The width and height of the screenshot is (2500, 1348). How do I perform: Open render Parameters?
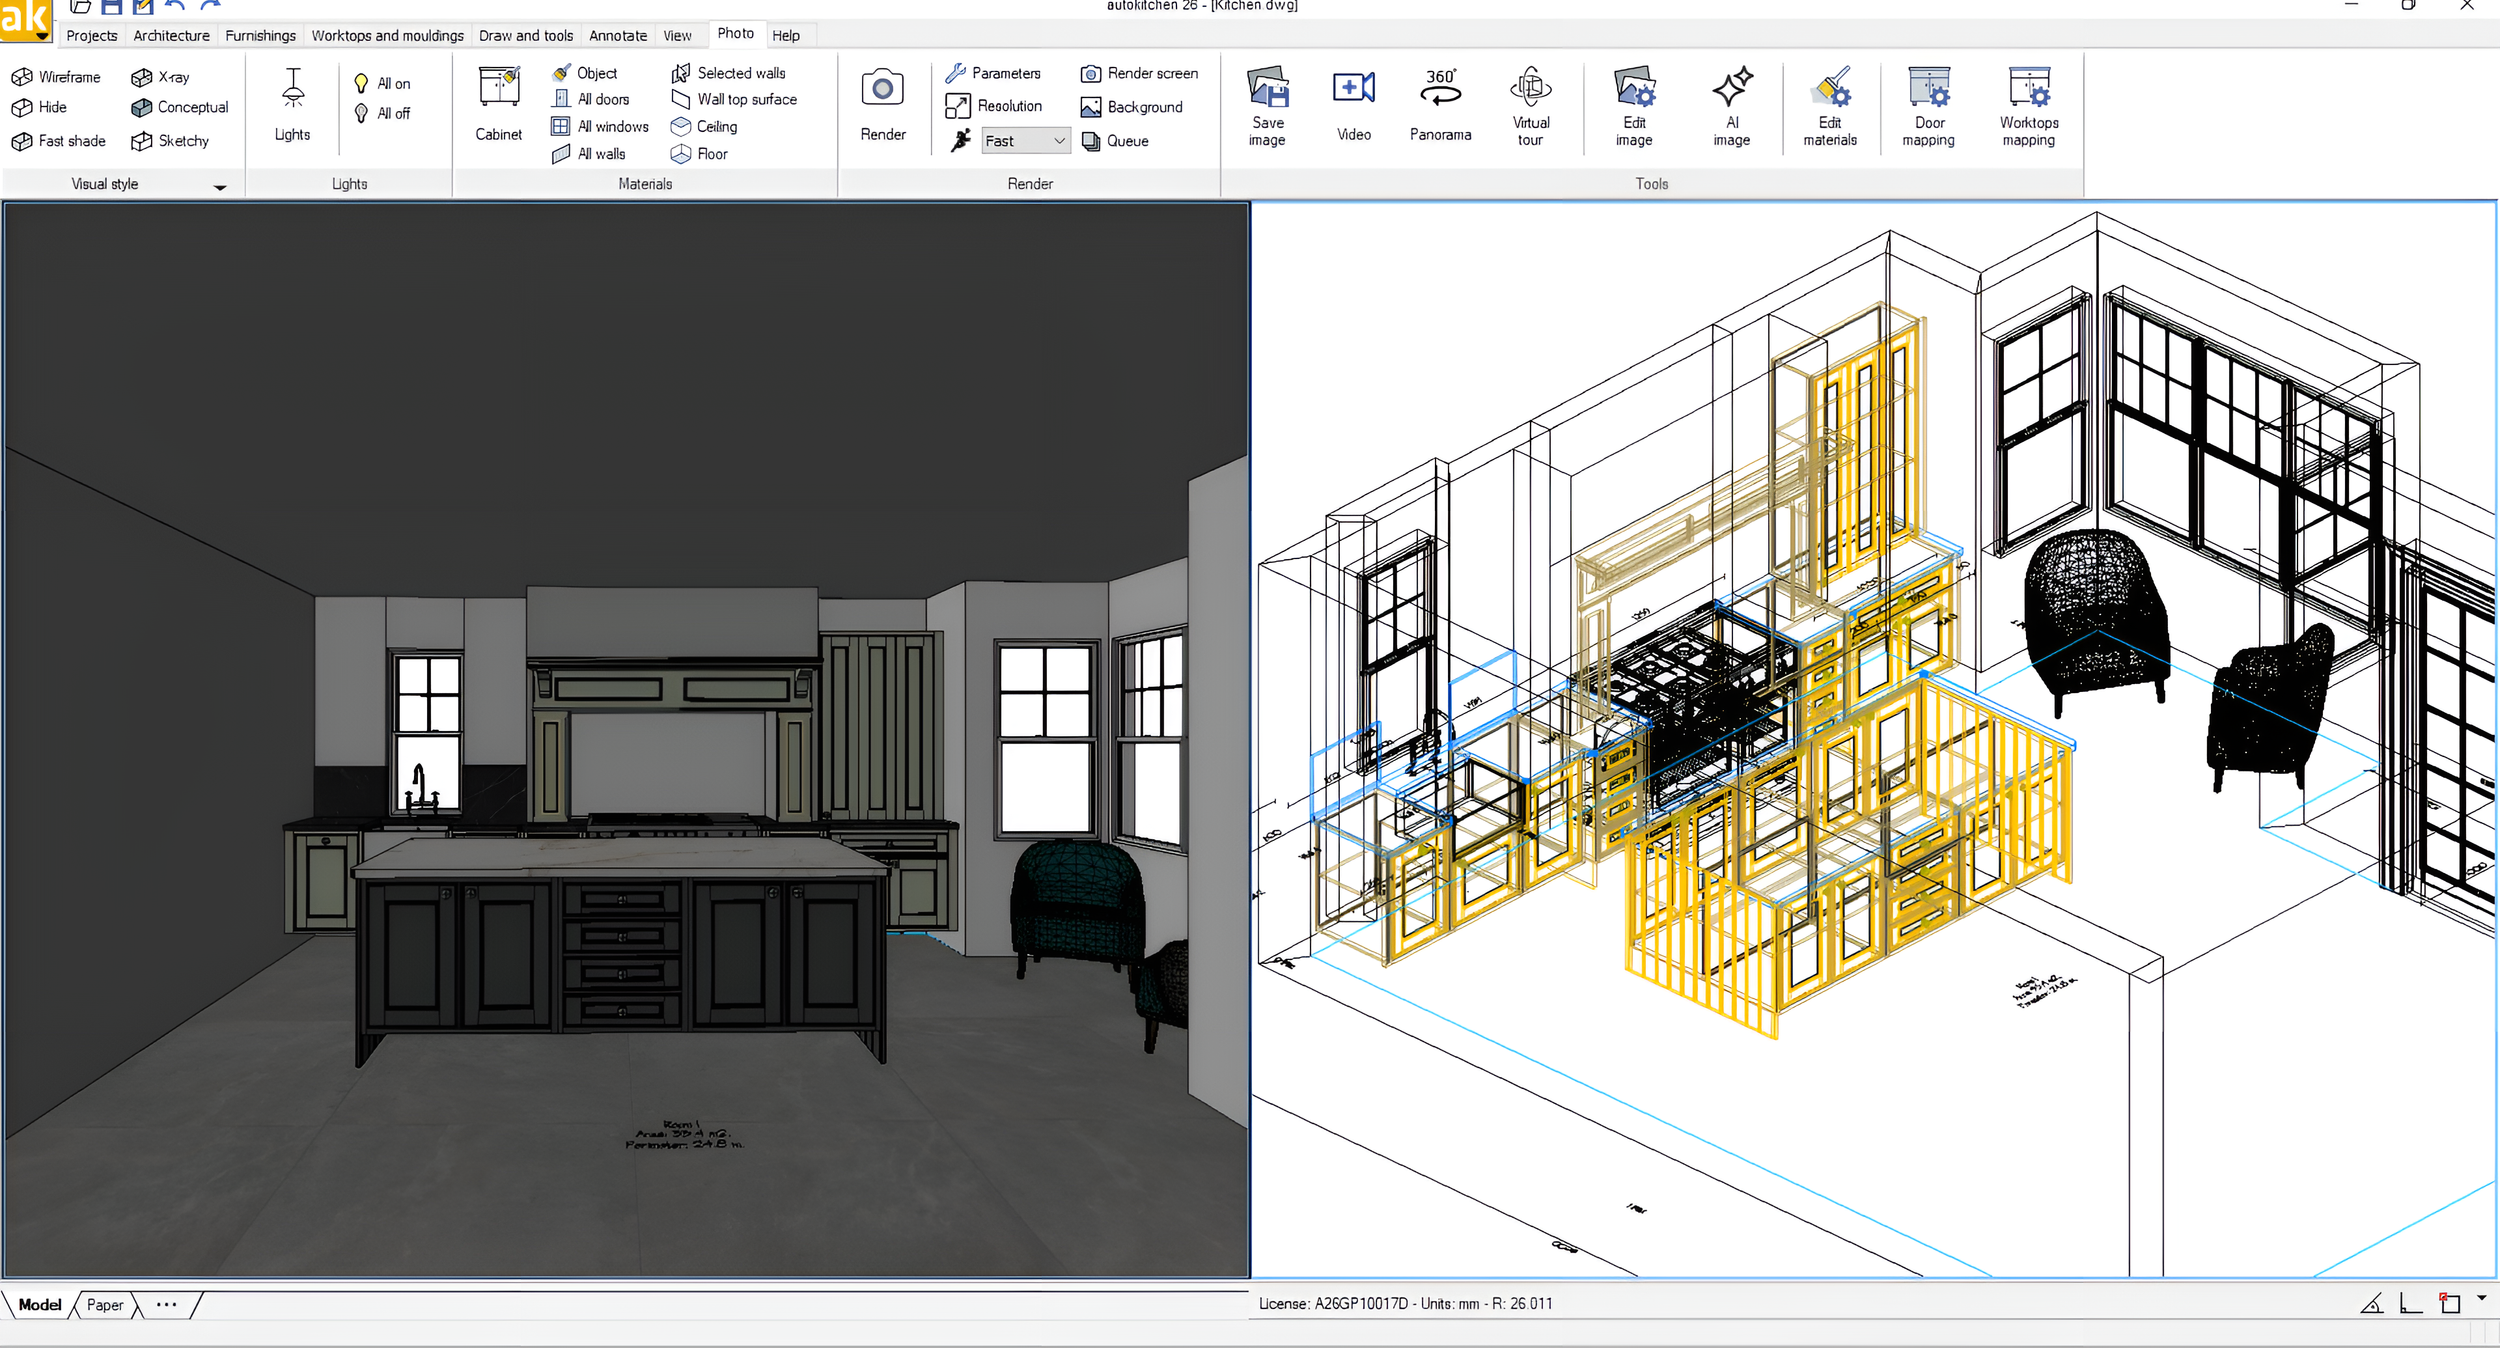pos(993,73)
